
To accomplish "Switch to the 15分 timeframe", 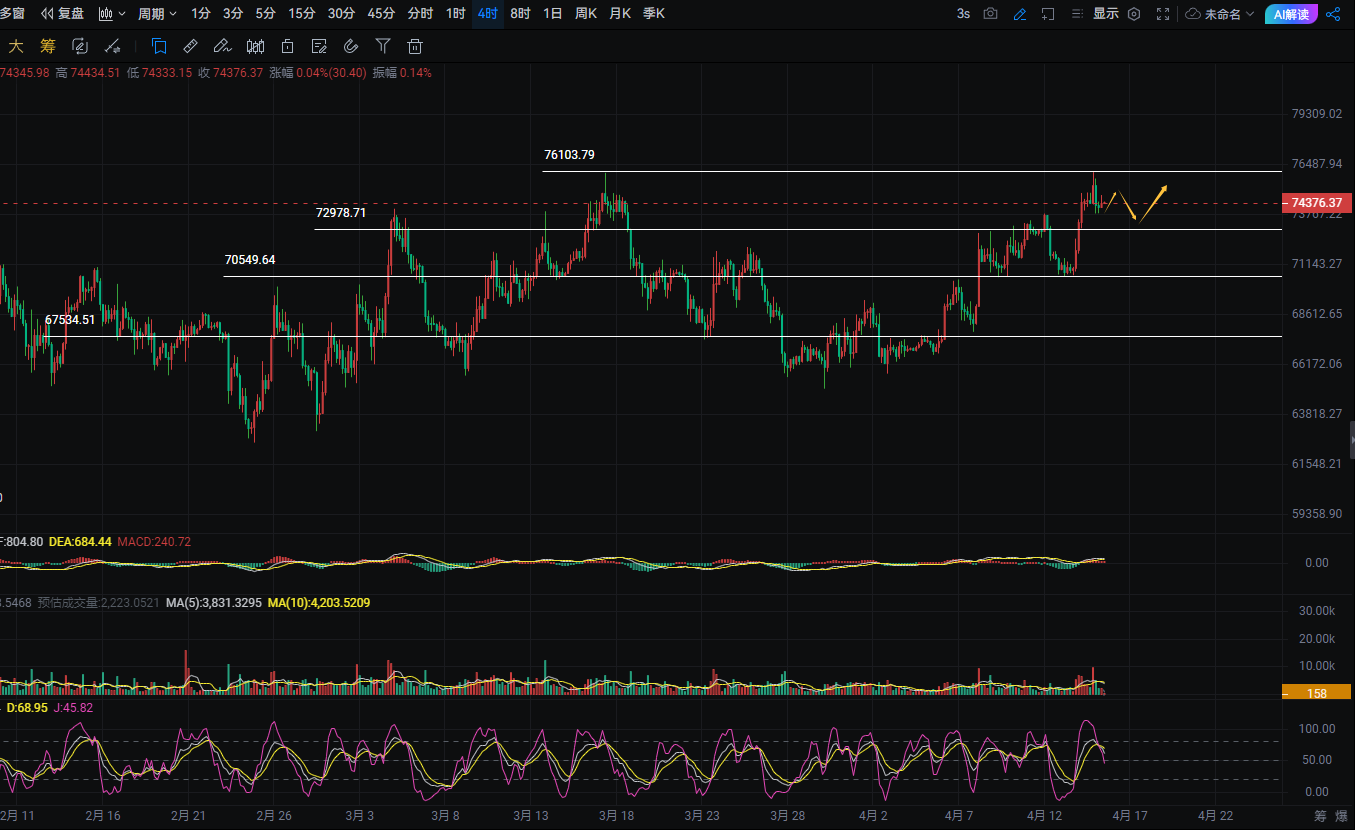I will (x=301, y=14).
